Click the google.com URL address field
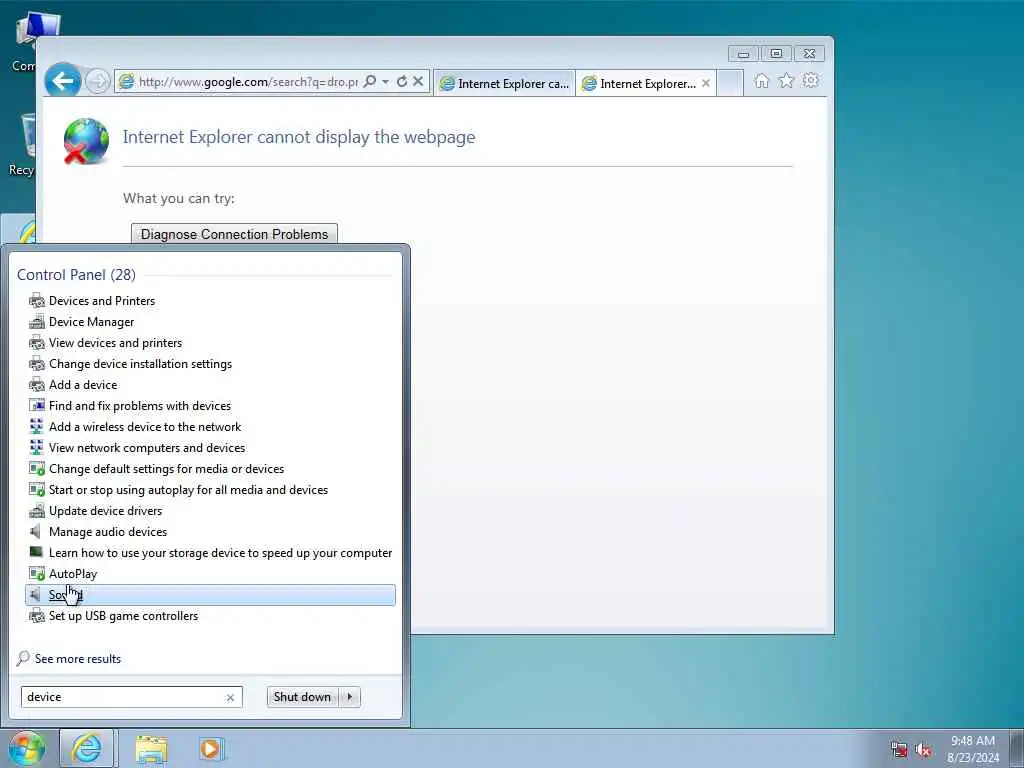The width and height of the screenshot is (1024, 768). [247, 82]
